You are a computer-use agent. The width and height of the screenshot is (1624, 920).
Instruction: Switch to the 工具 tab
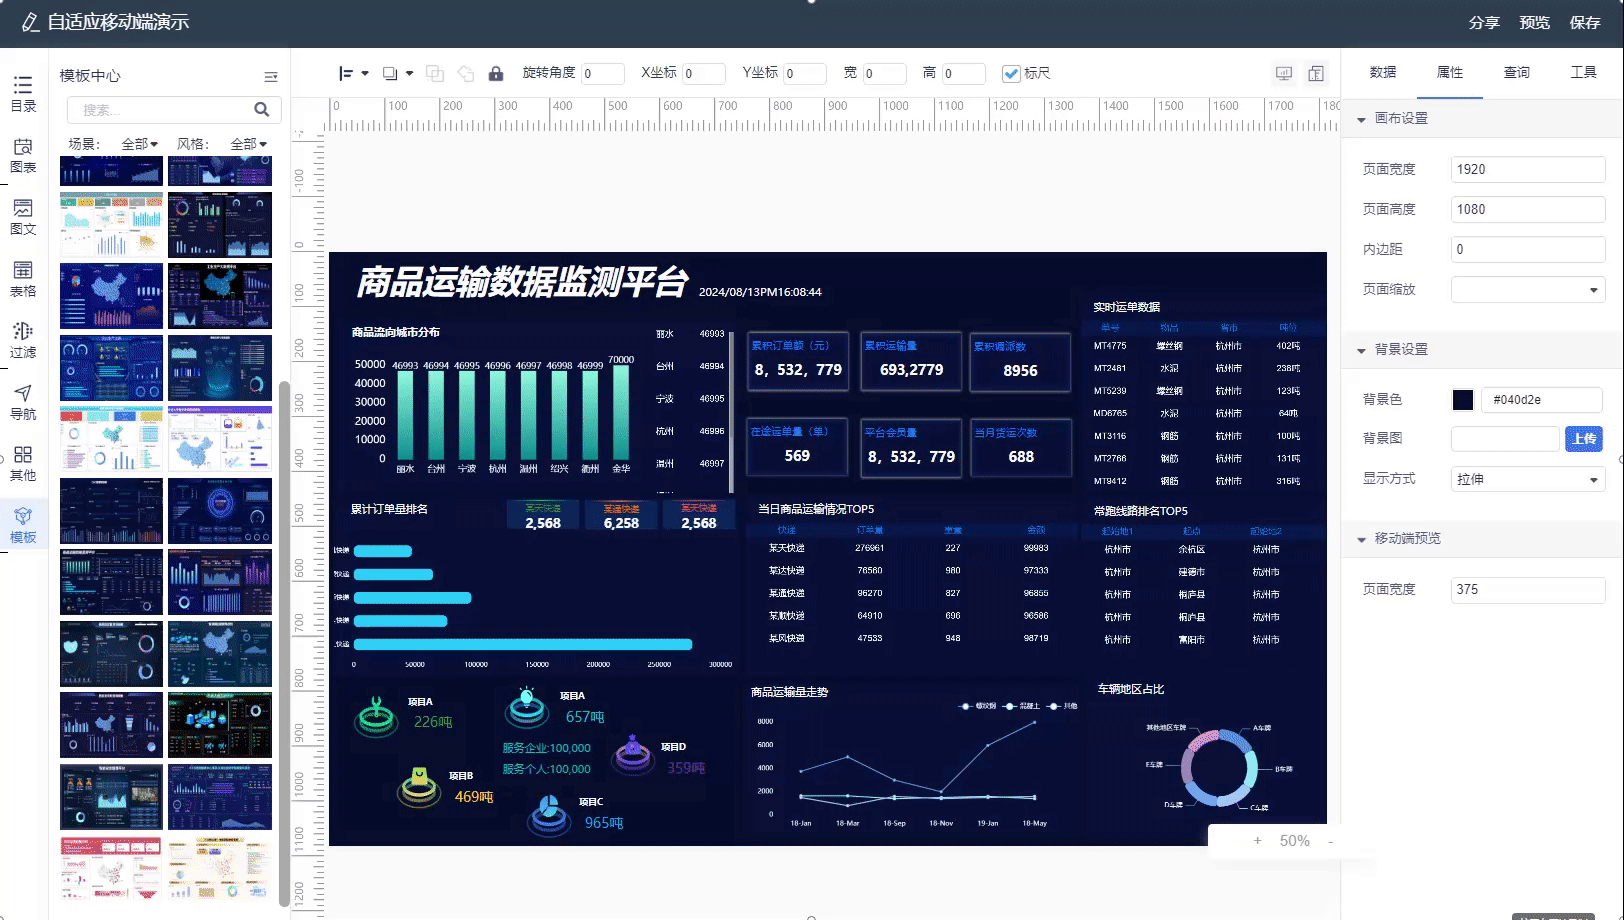1584,72
